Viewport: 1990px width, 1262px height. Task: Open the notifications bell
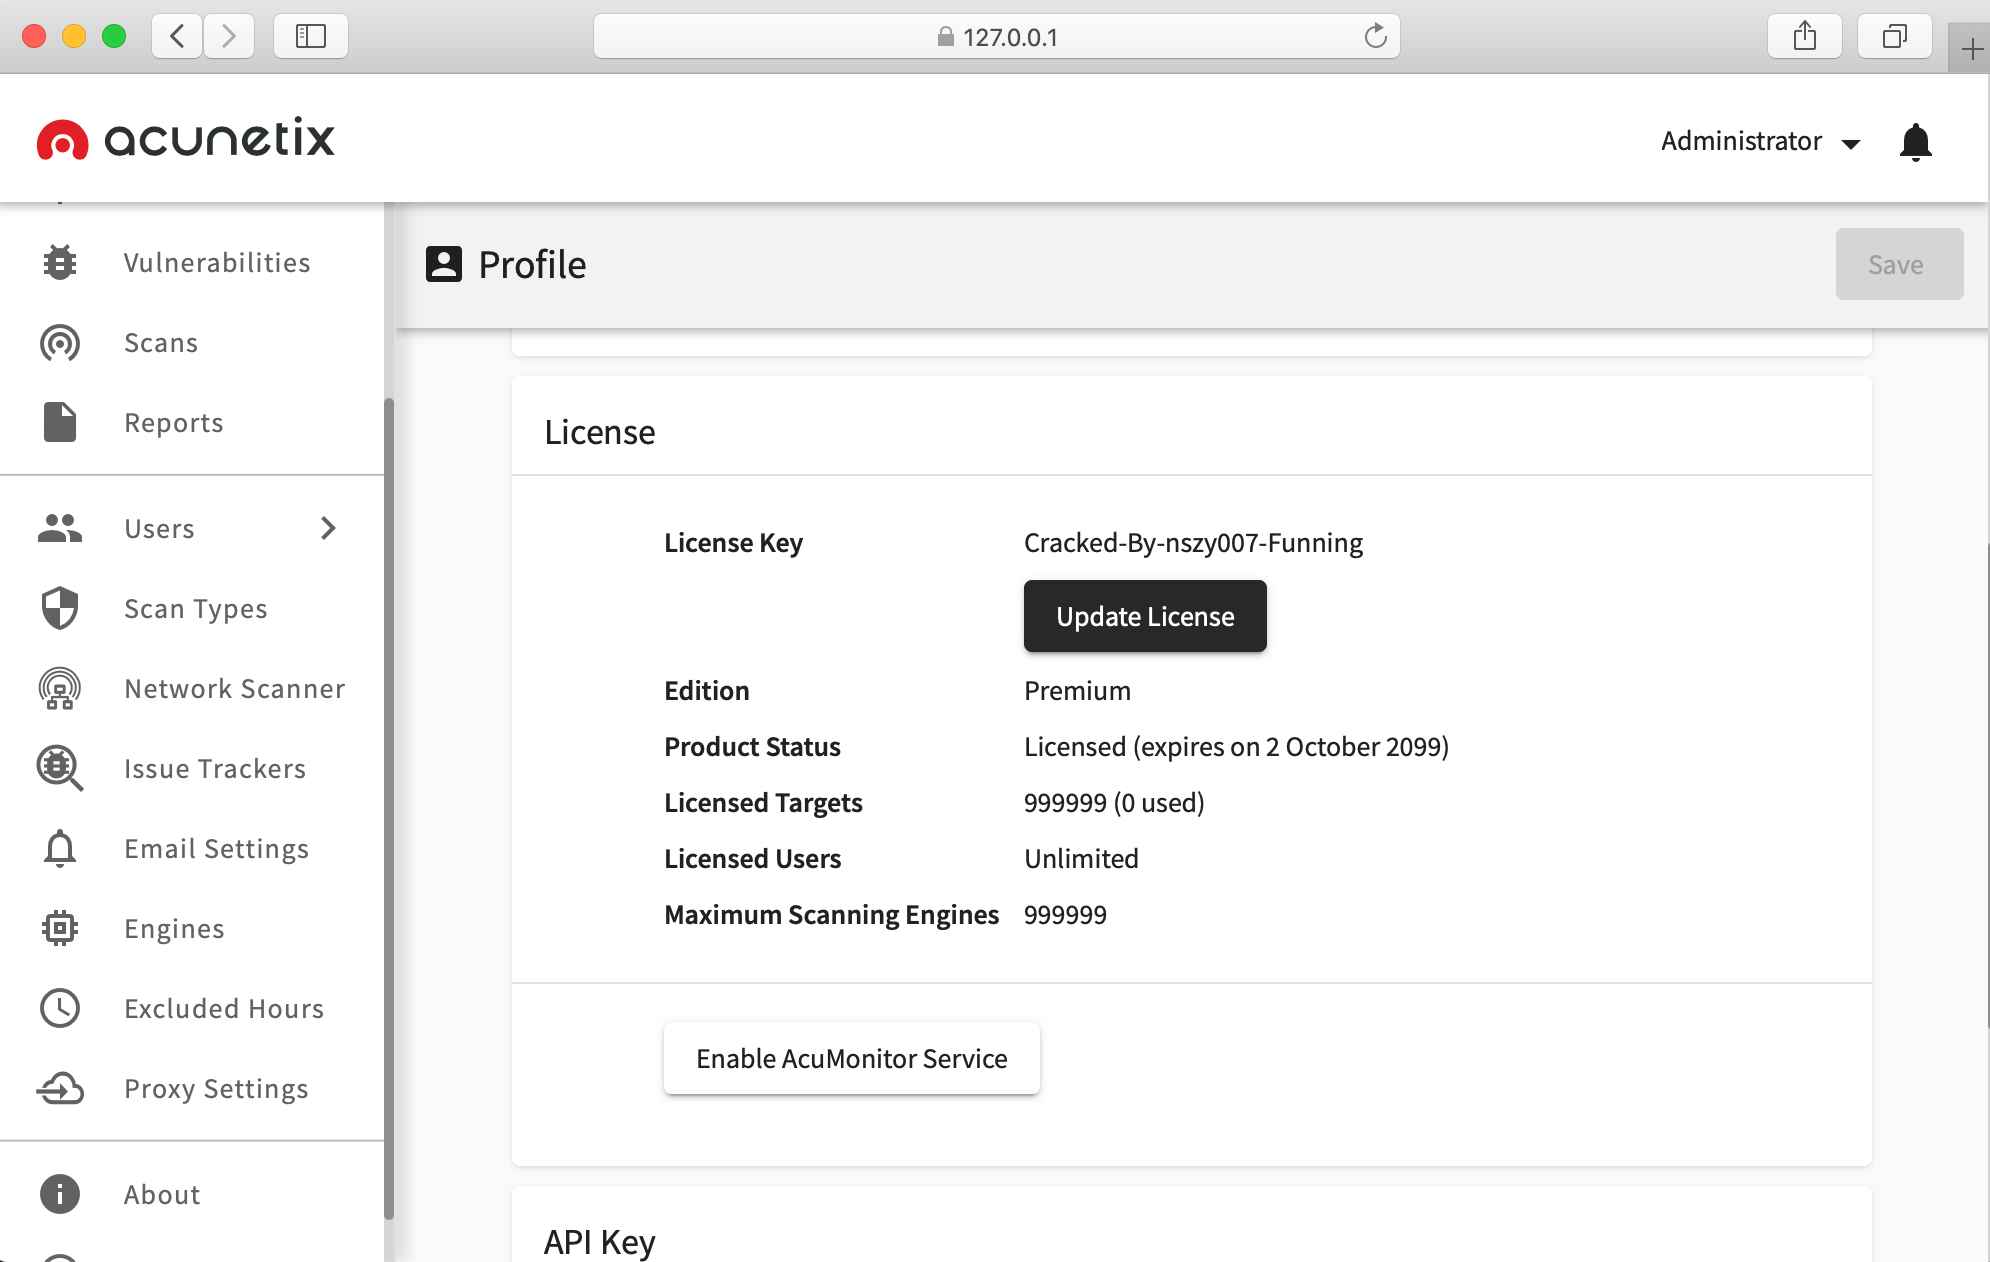tap(1915, 142)
